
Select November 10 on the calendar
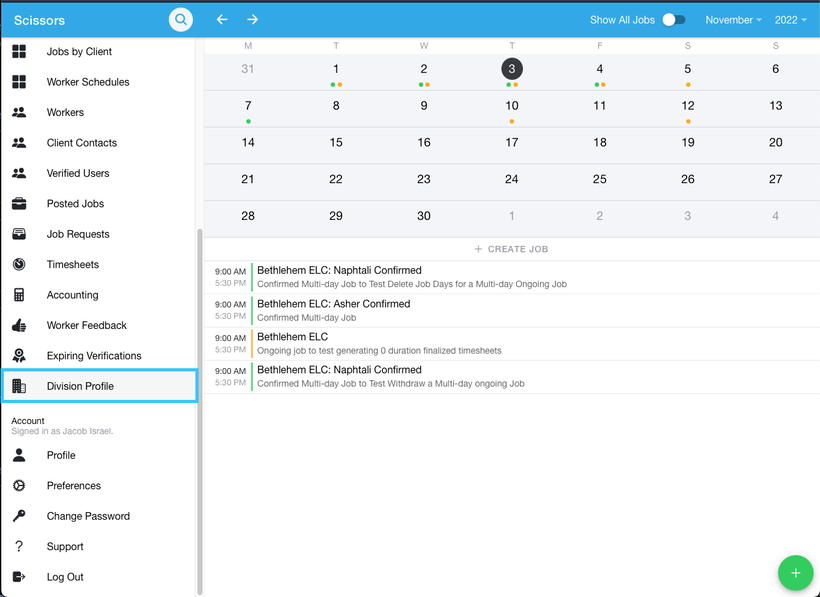tap(512, 109)
